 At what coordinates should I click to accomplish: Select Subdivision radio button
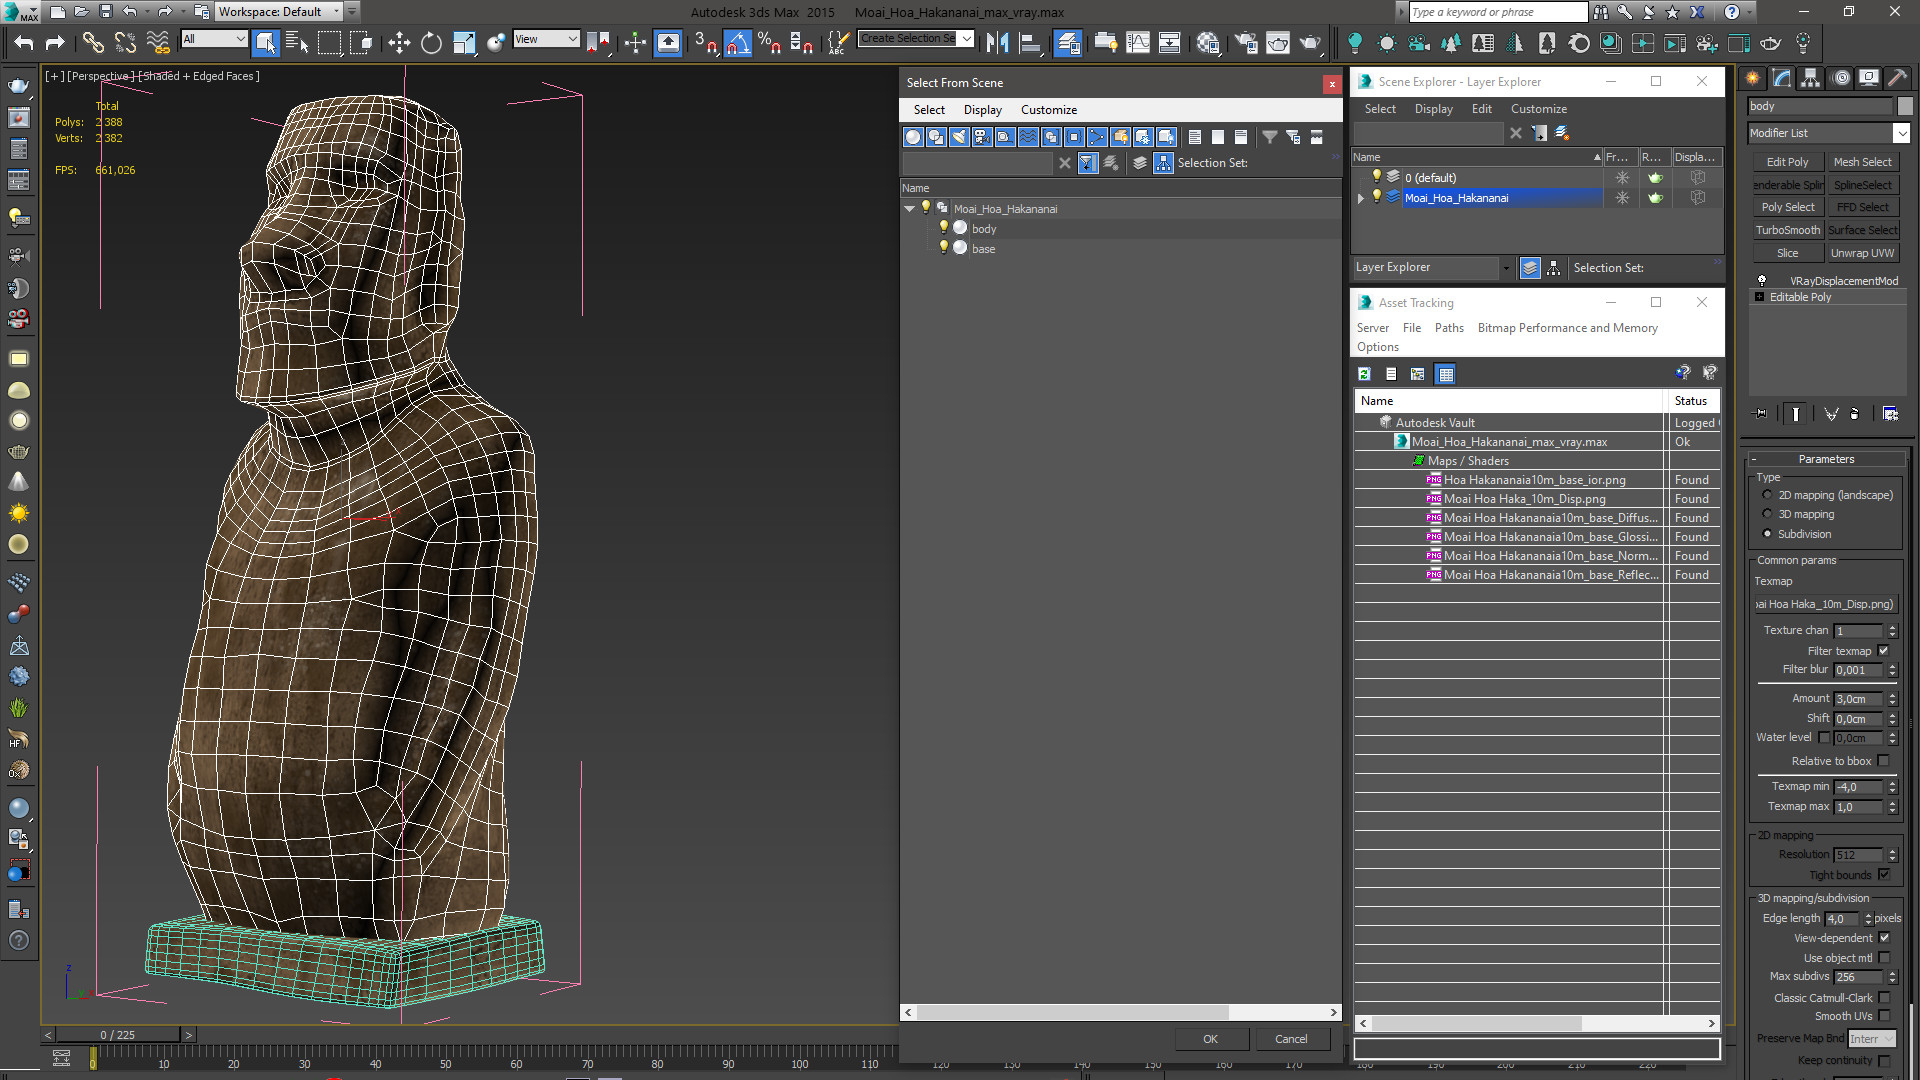point(1767,534)
